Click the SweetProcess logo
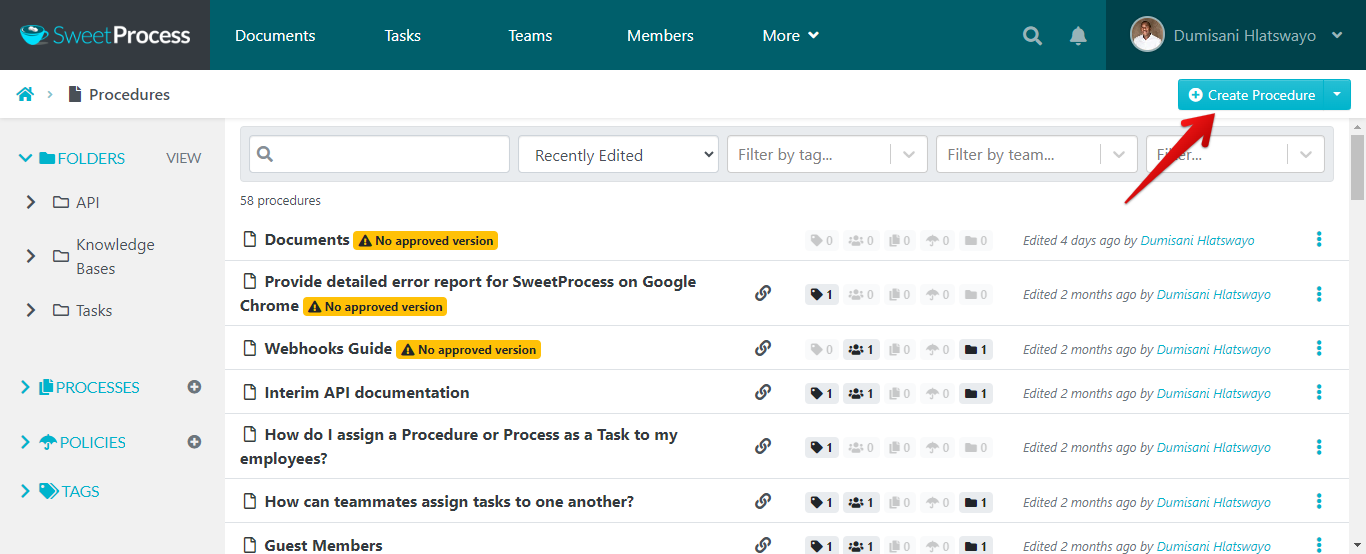The width and height of the screenshot is (1366, 554). pyautogui.click(x=105, y=35)
